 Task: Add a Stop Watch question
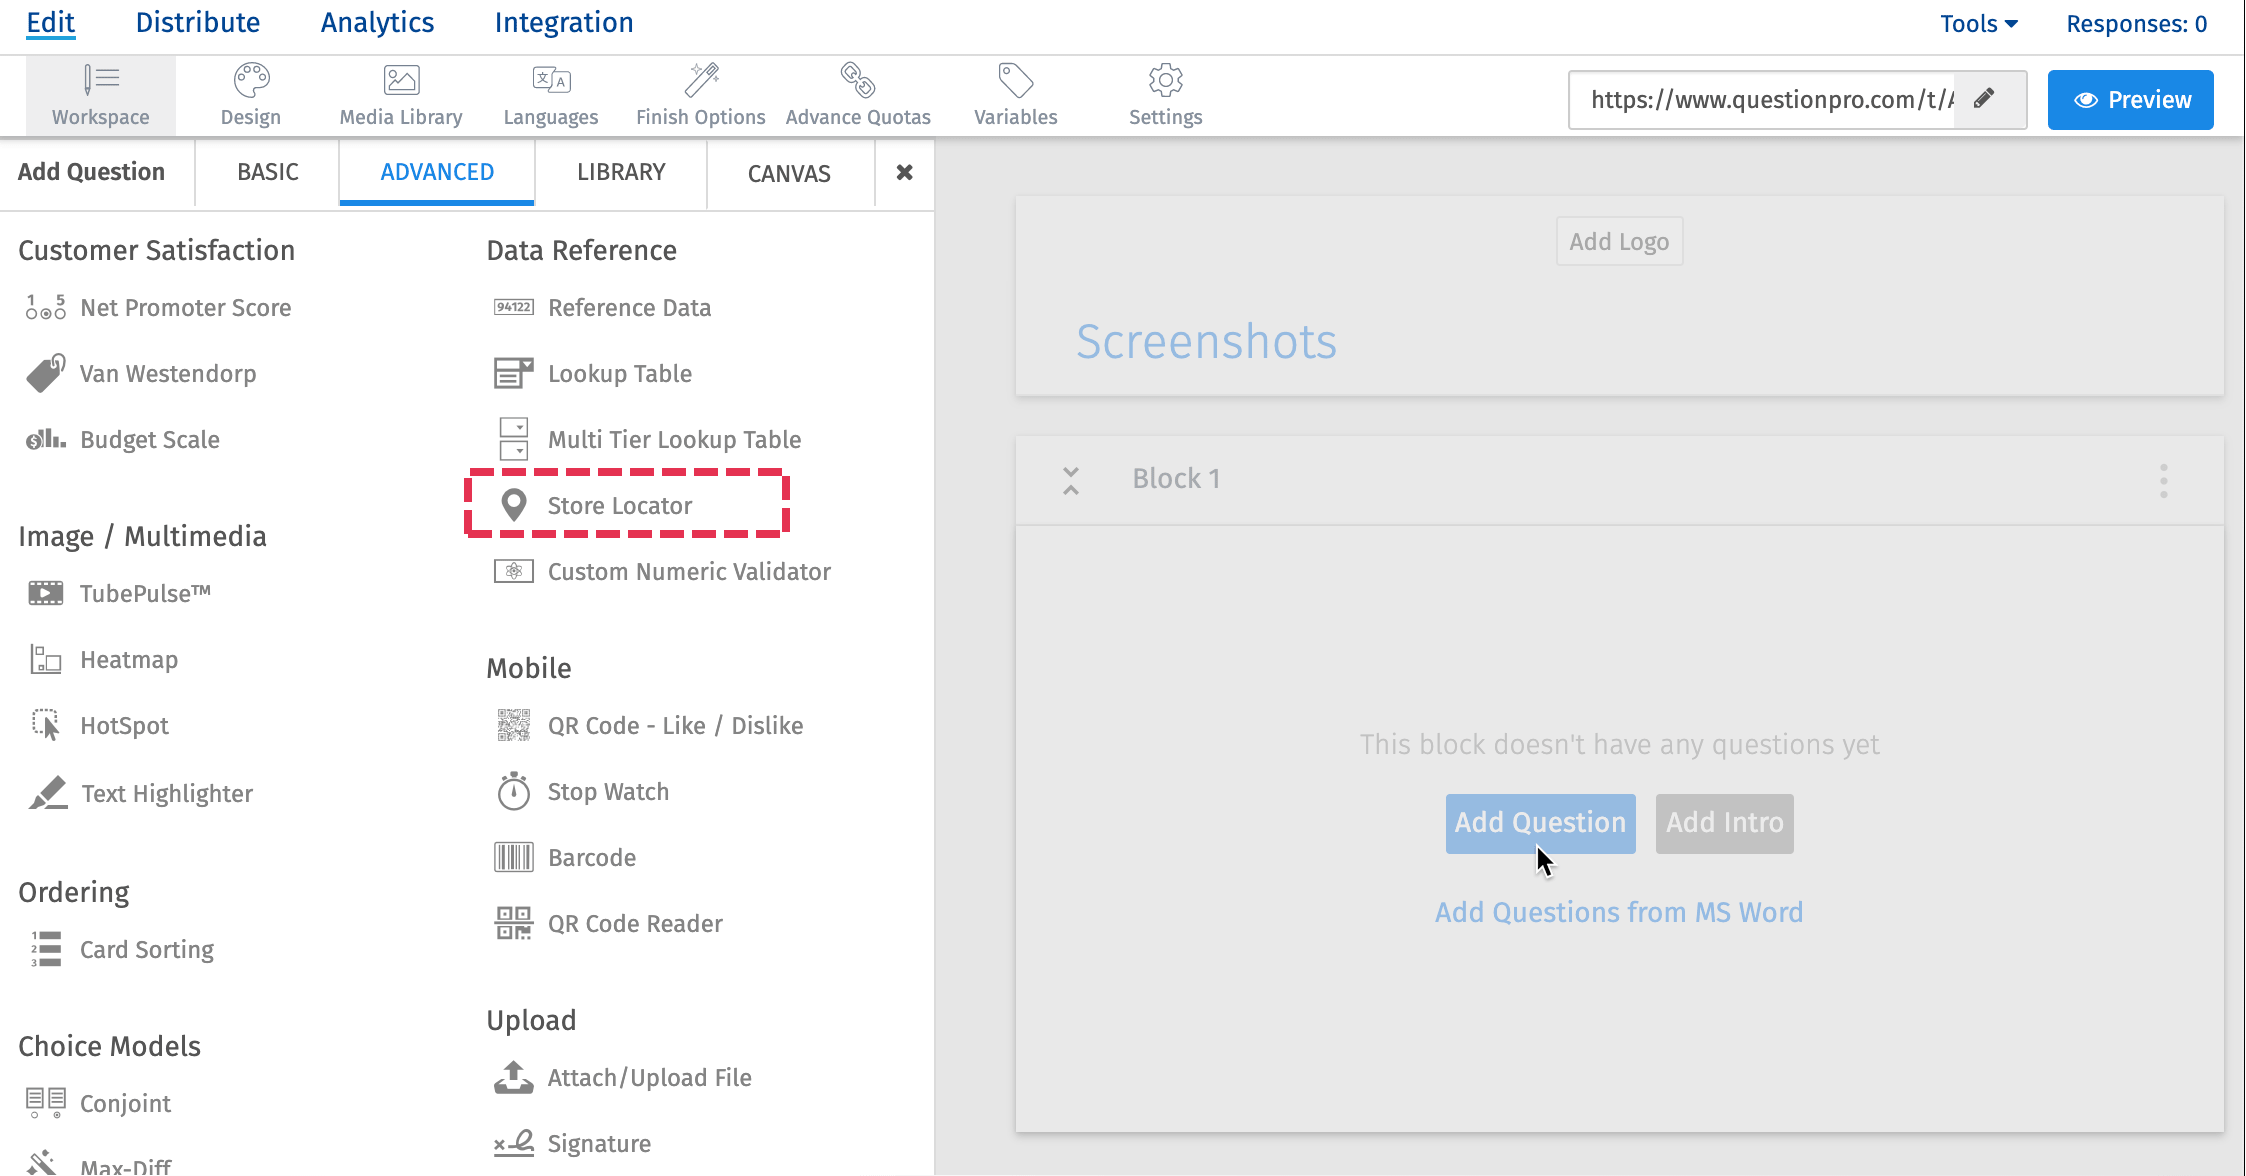(607, 792)
